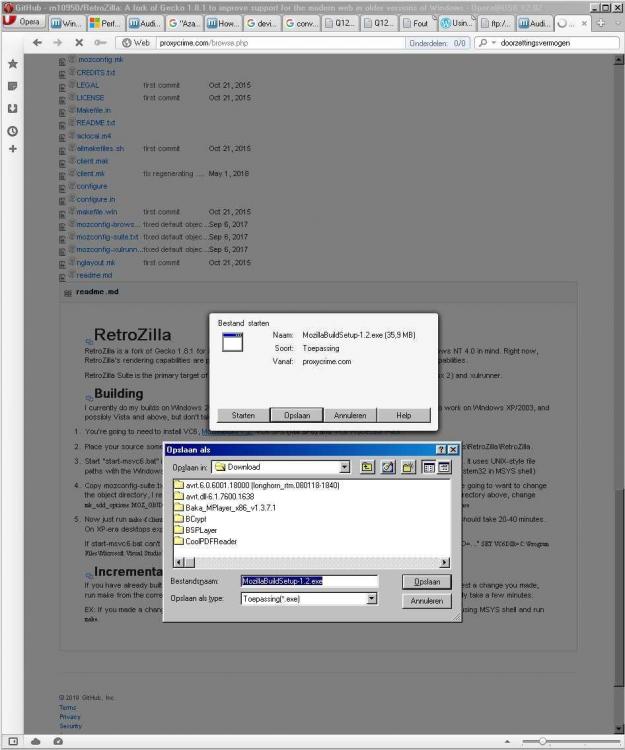This screenshot has height=750, width=625.
Task: Open the History clock panel in sidebar
Action: tap(13, 131)
